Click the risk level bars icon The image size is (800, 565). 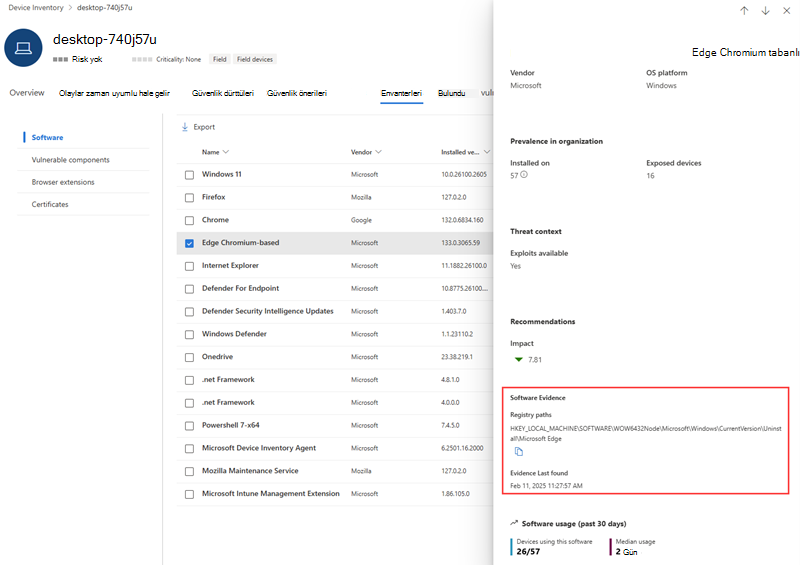(60, 59)
